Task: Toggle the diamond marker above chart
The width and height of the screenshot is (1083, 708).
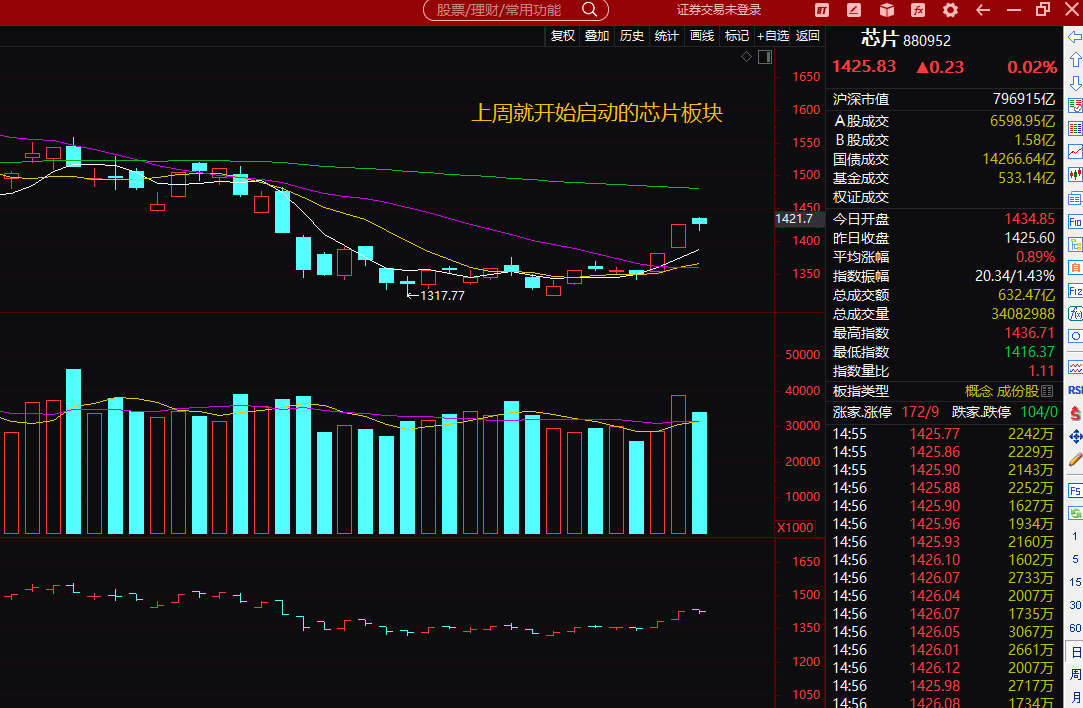Action: click(747, 57)
